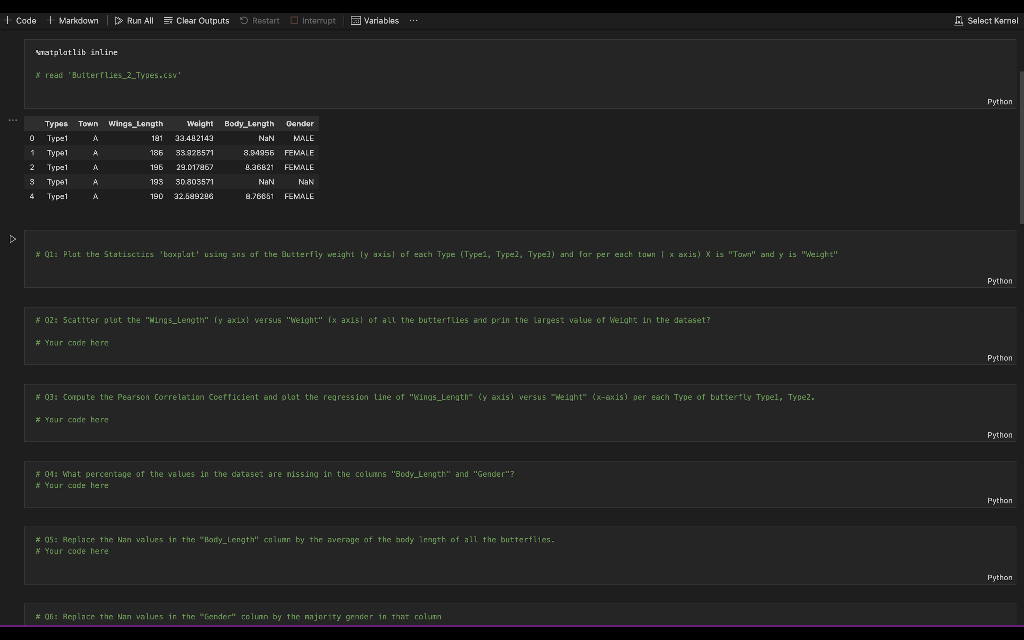Run all notebook cells with Run All
The height and width of the screenshot is (640, 1024).
coord(134,20)
